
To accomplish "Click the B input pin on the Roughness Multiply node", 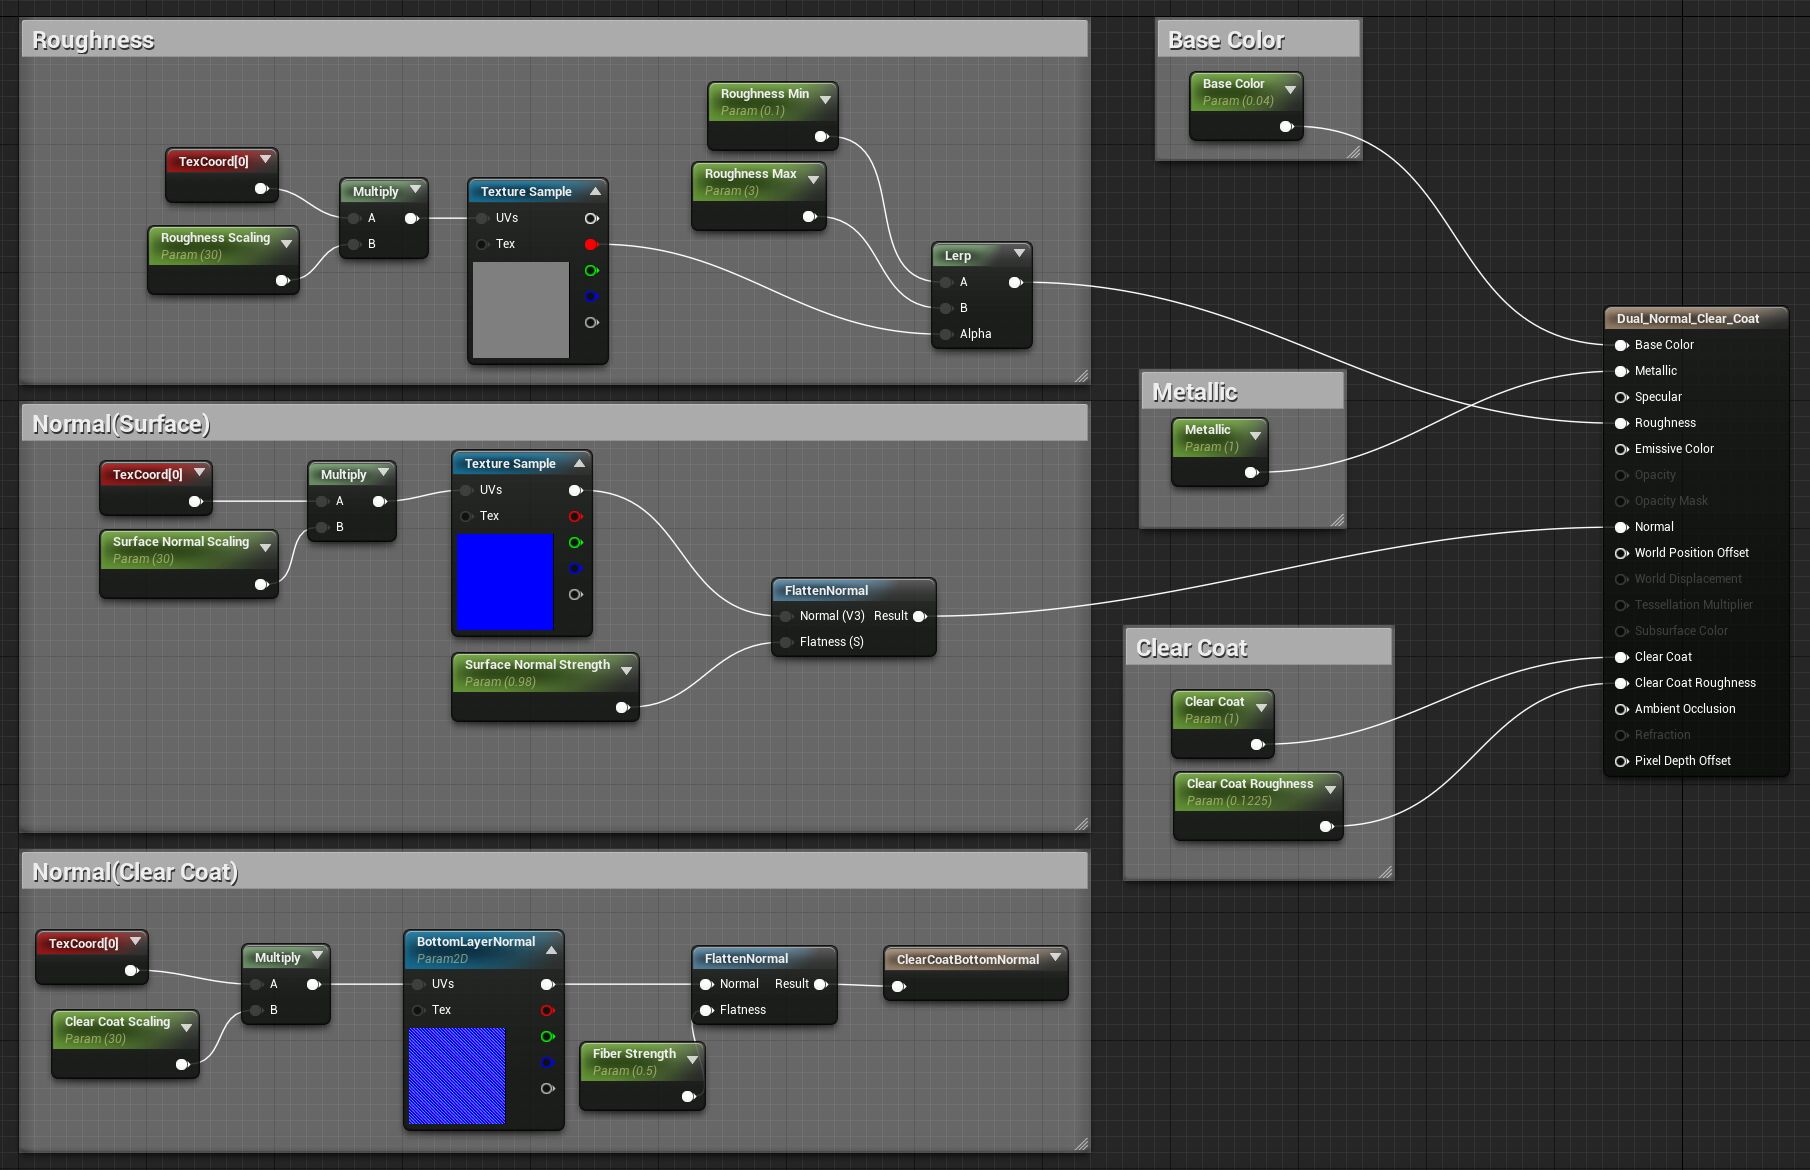I will pyautogui.click(x=354, y=244).
